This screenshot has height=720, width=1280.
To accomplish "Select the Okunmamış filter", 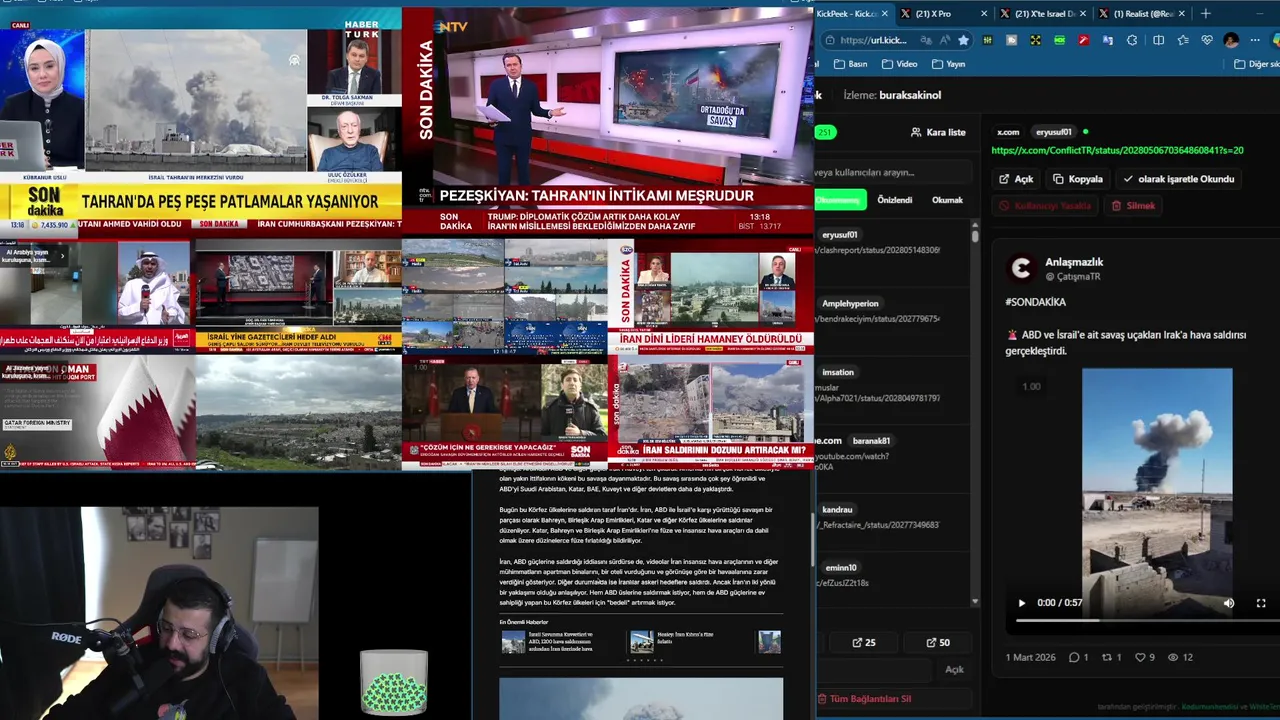I will click(839, 200).
